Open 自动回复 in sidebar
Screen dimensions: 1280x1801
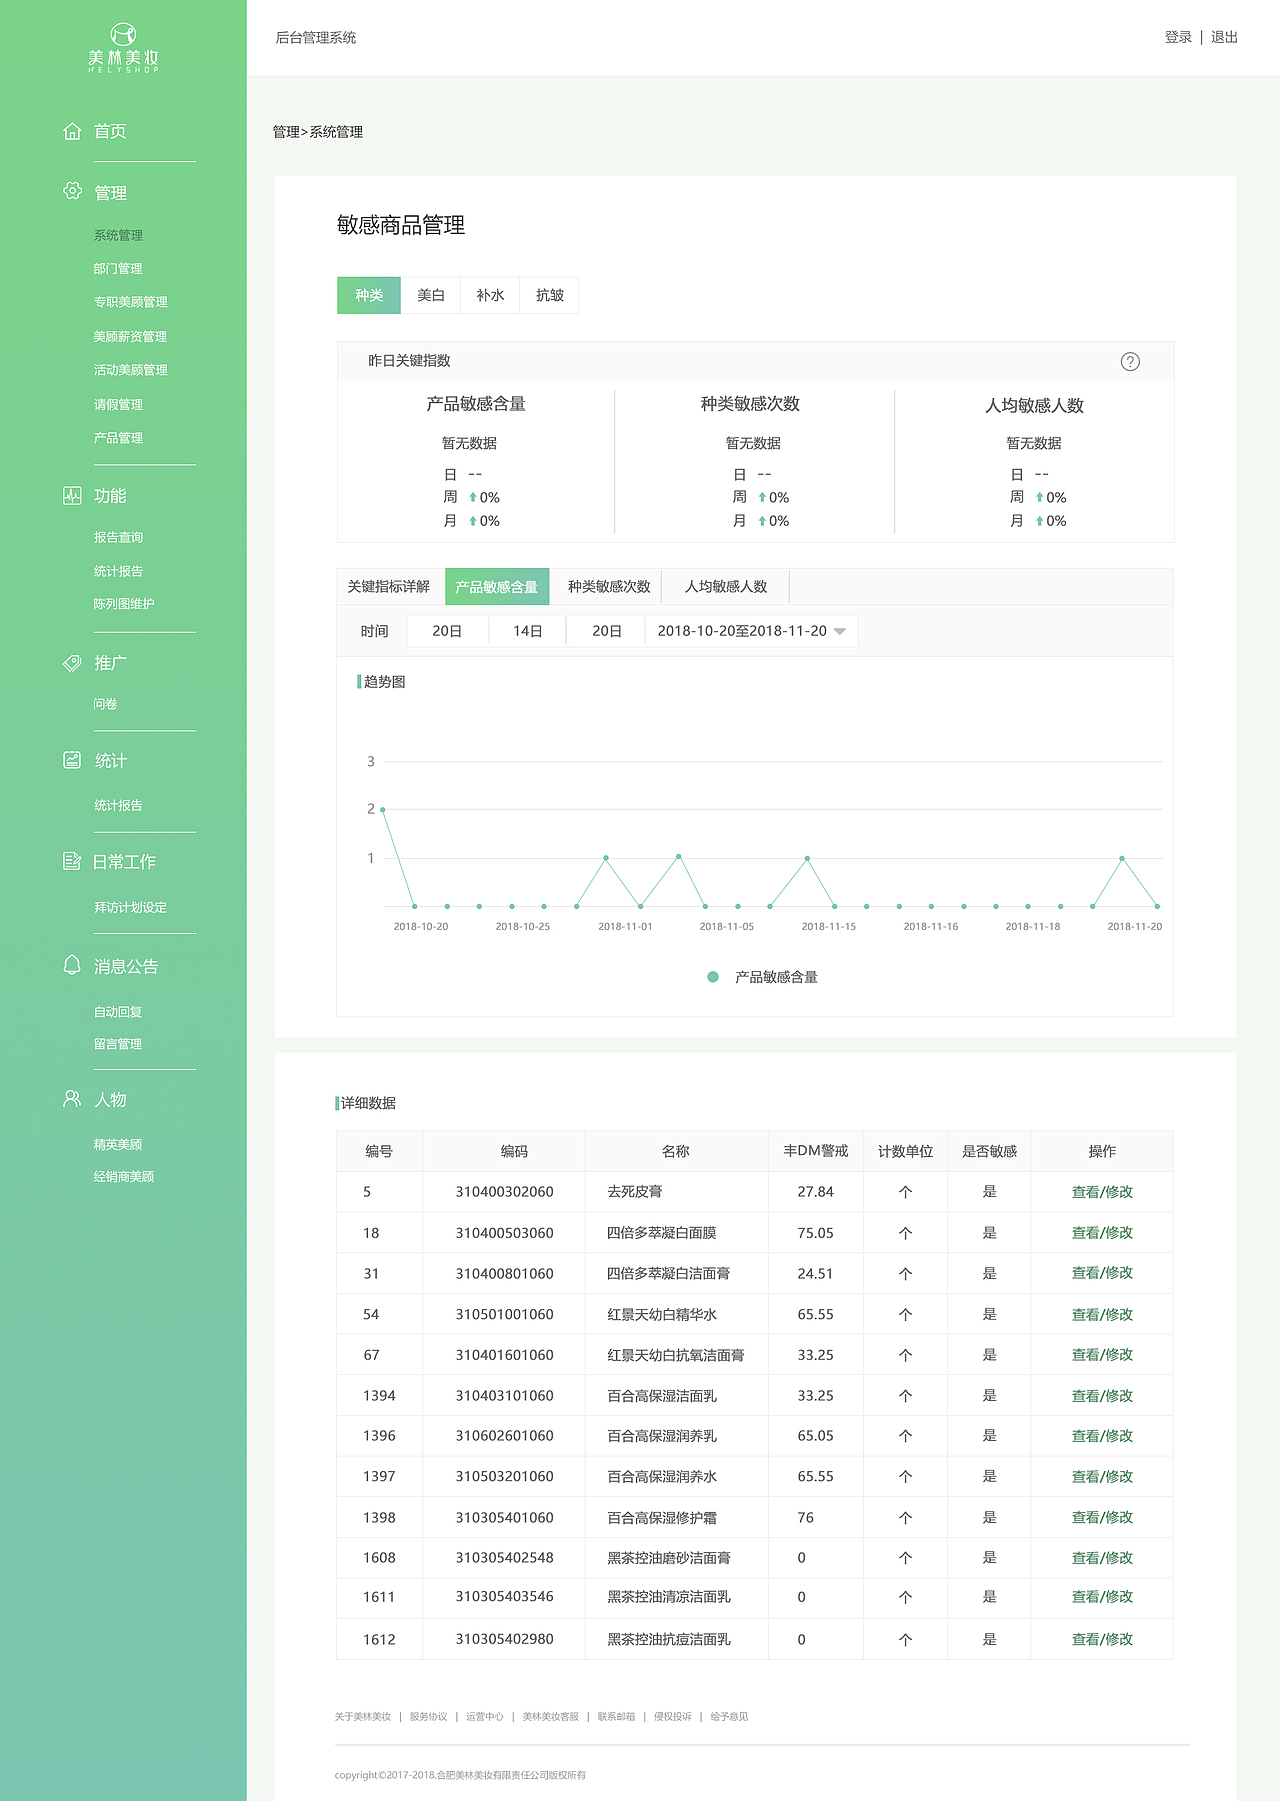(x=118, y=1012)
